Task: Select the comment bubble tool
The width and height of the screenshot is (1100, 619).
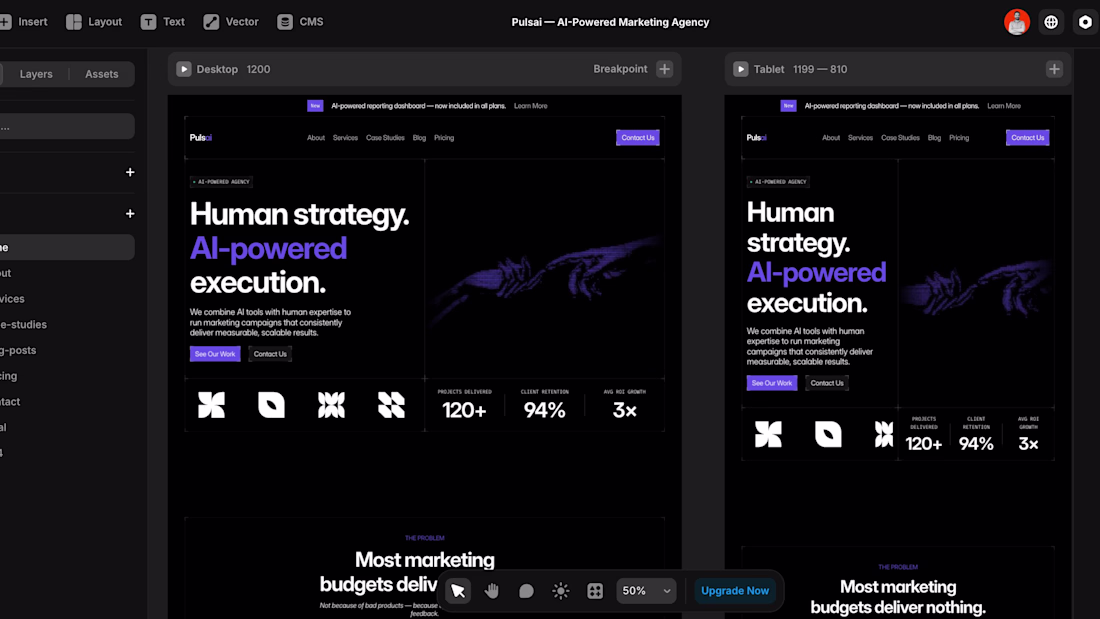Action: tap(526, 591)
